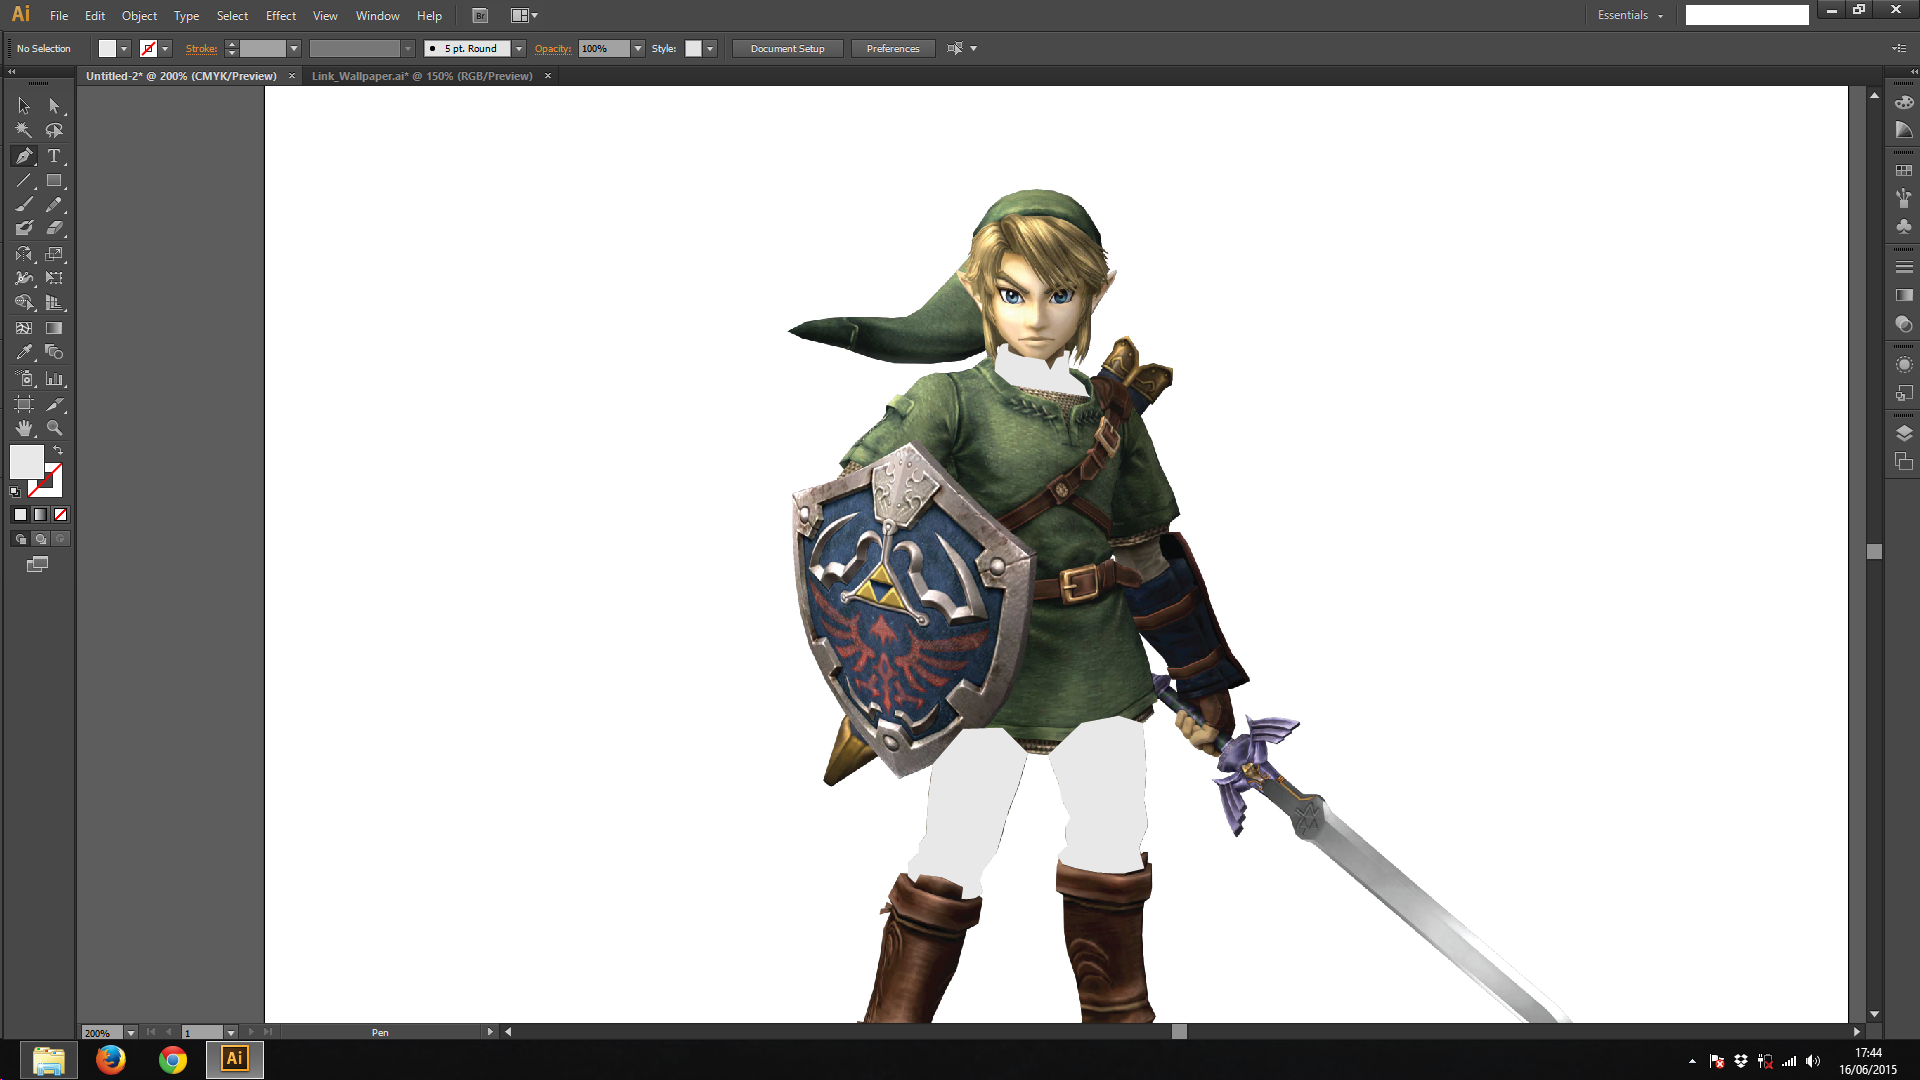Click the Stroke panel link
1920x1080 pixels.
tap(201, 49)
